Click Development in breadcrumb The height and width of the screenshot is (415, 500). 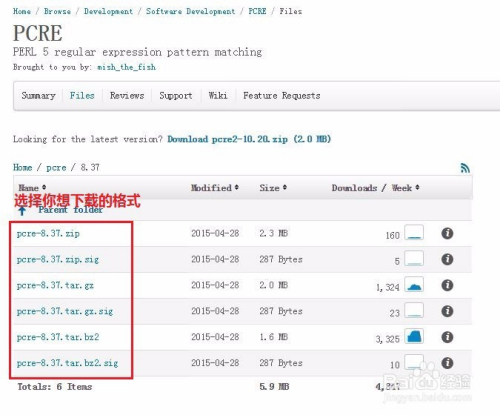(x=108, y=11)
